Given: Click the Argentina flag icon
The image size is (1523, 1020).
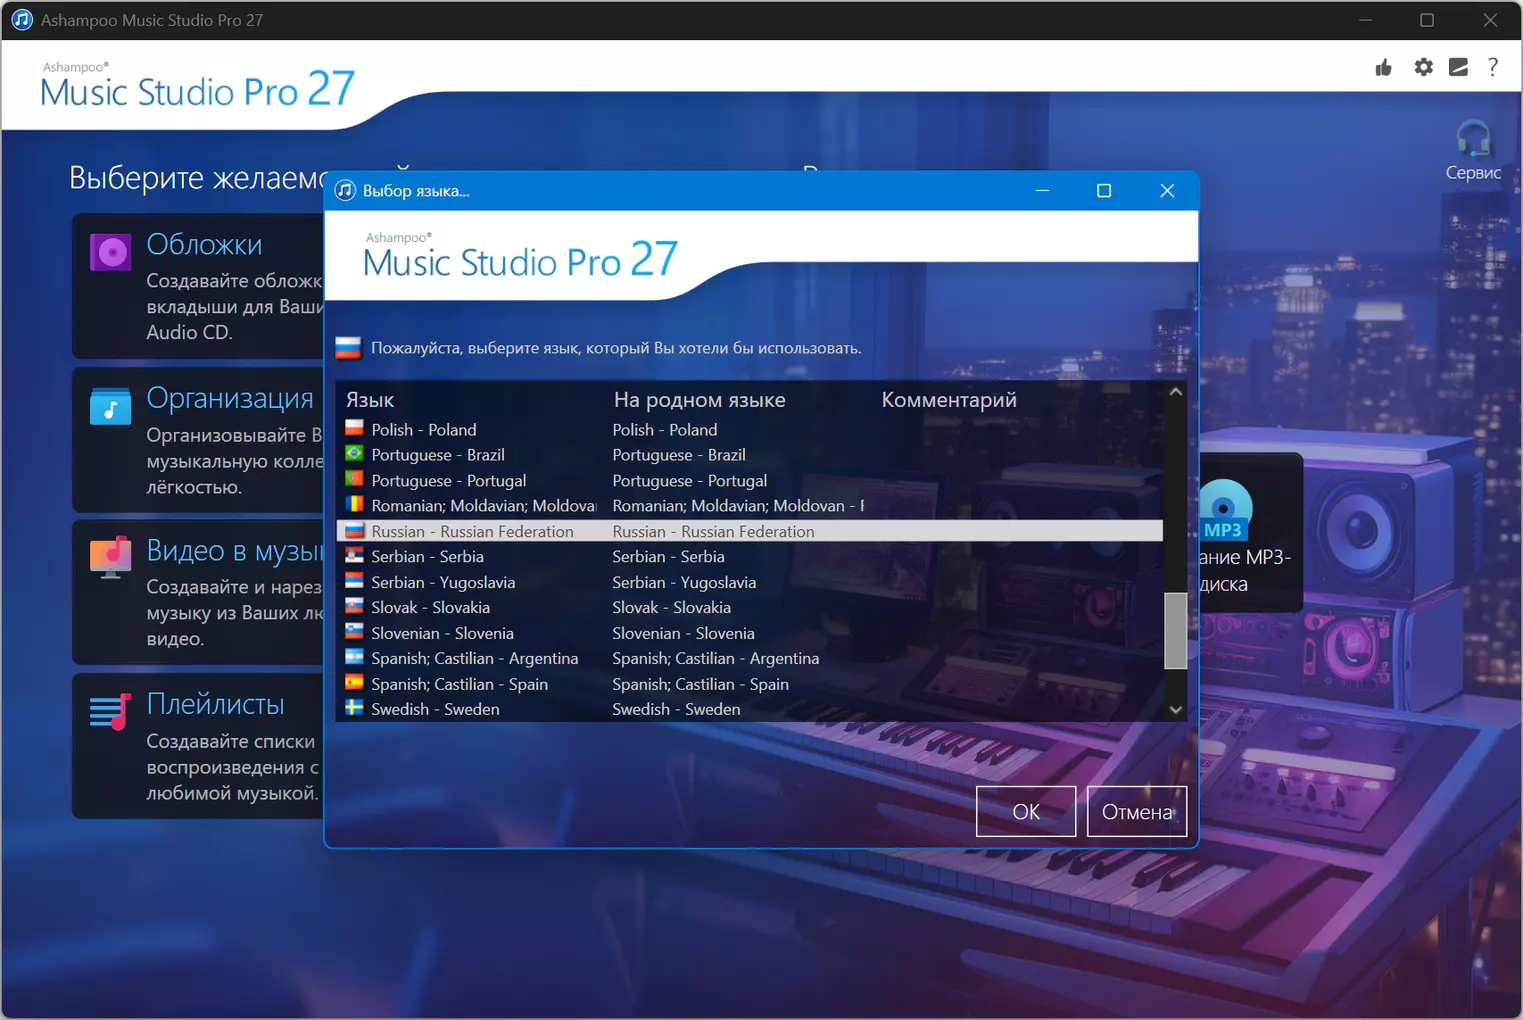Looking at the screenshot, I should [354, 658].
